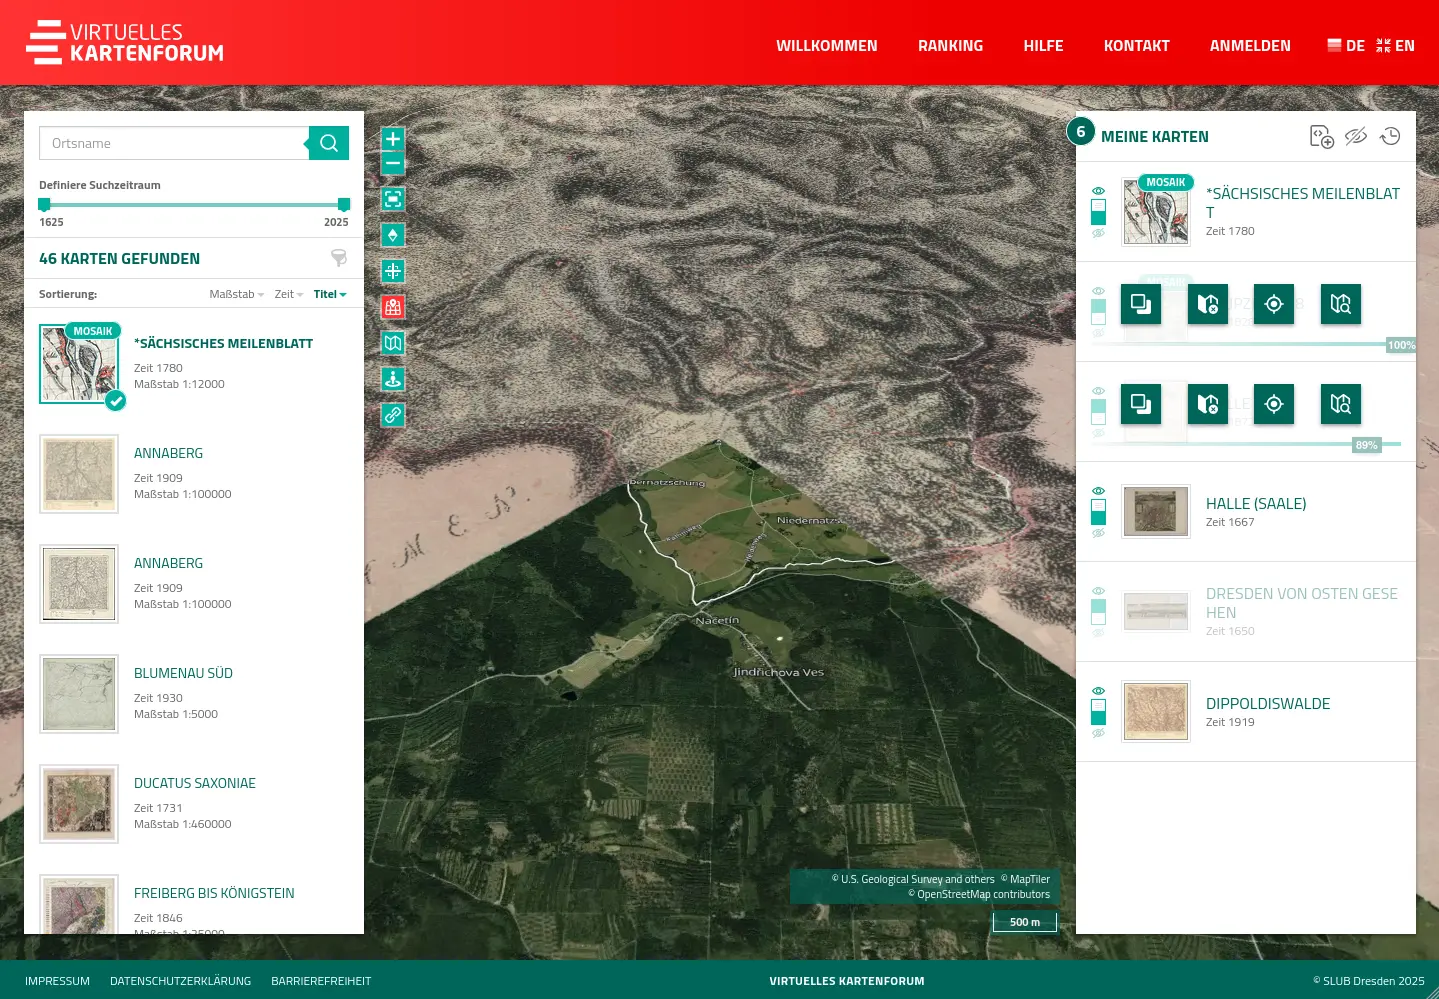
Task: Select the first Annaberg 1909 result thumbnail
Action: tap(79, 474)
